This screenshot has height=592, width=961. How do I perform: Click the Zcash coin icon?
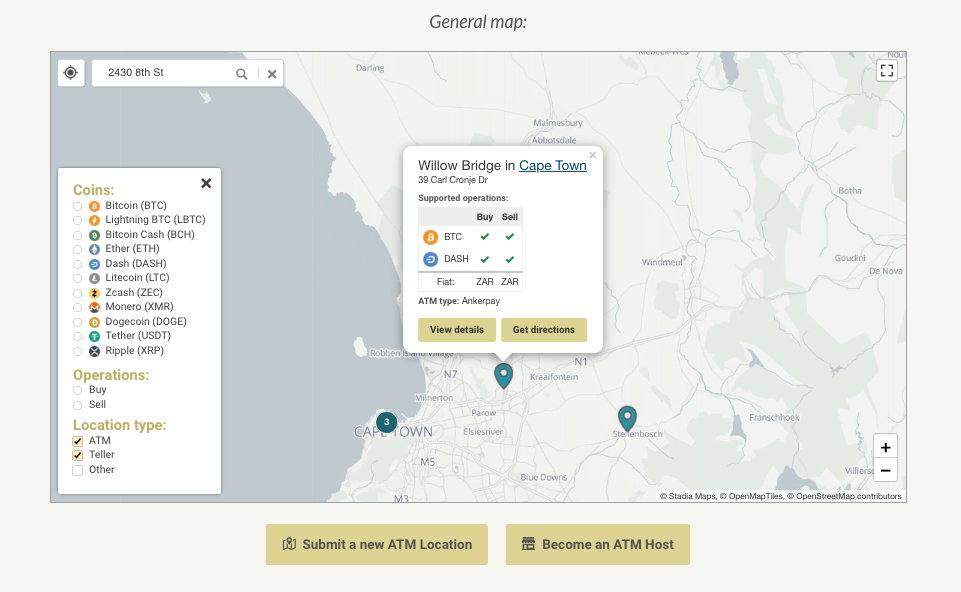94,294
